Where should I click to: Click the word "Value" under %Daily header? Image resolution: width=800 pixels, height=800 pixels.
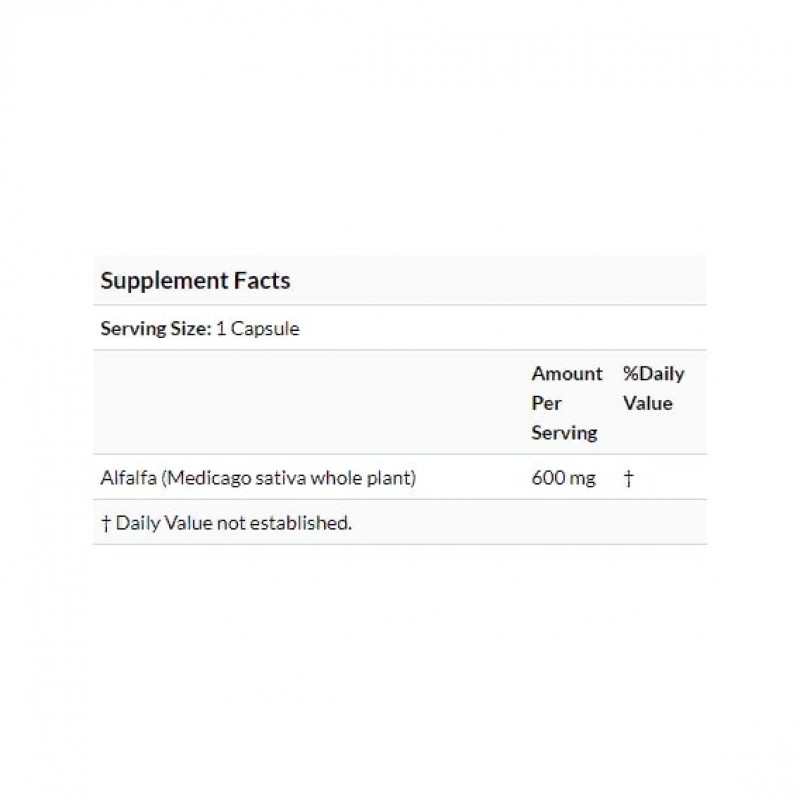click(x=647, y=403)
